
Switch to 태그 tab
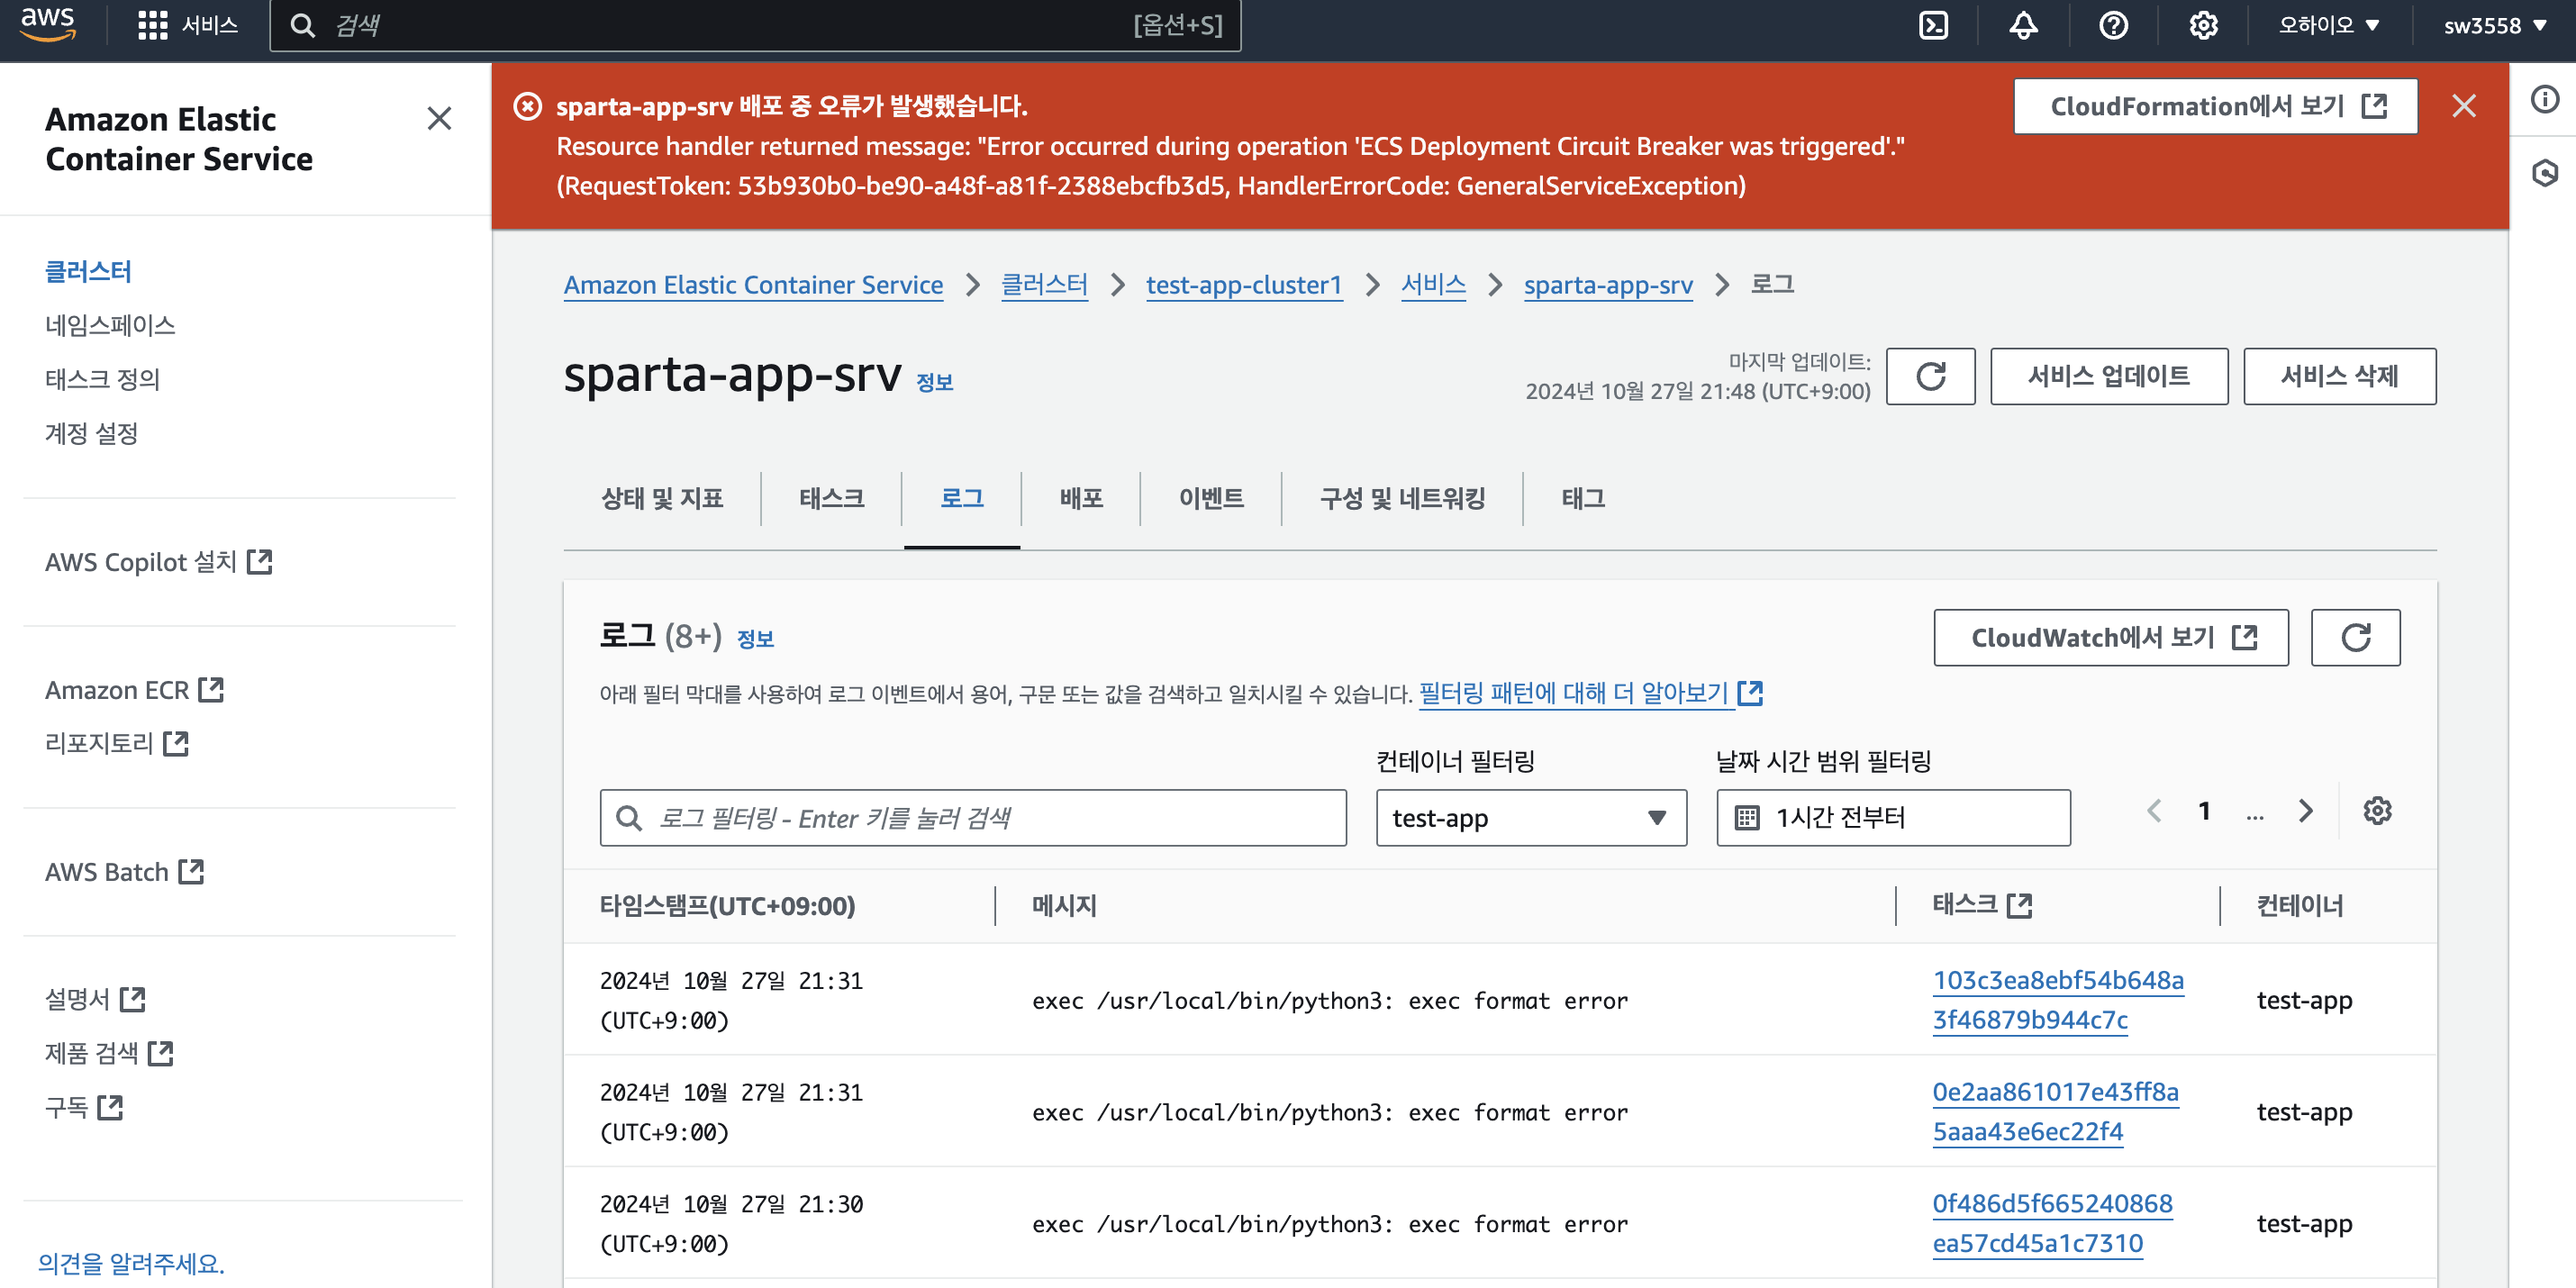pos(1583,498)
